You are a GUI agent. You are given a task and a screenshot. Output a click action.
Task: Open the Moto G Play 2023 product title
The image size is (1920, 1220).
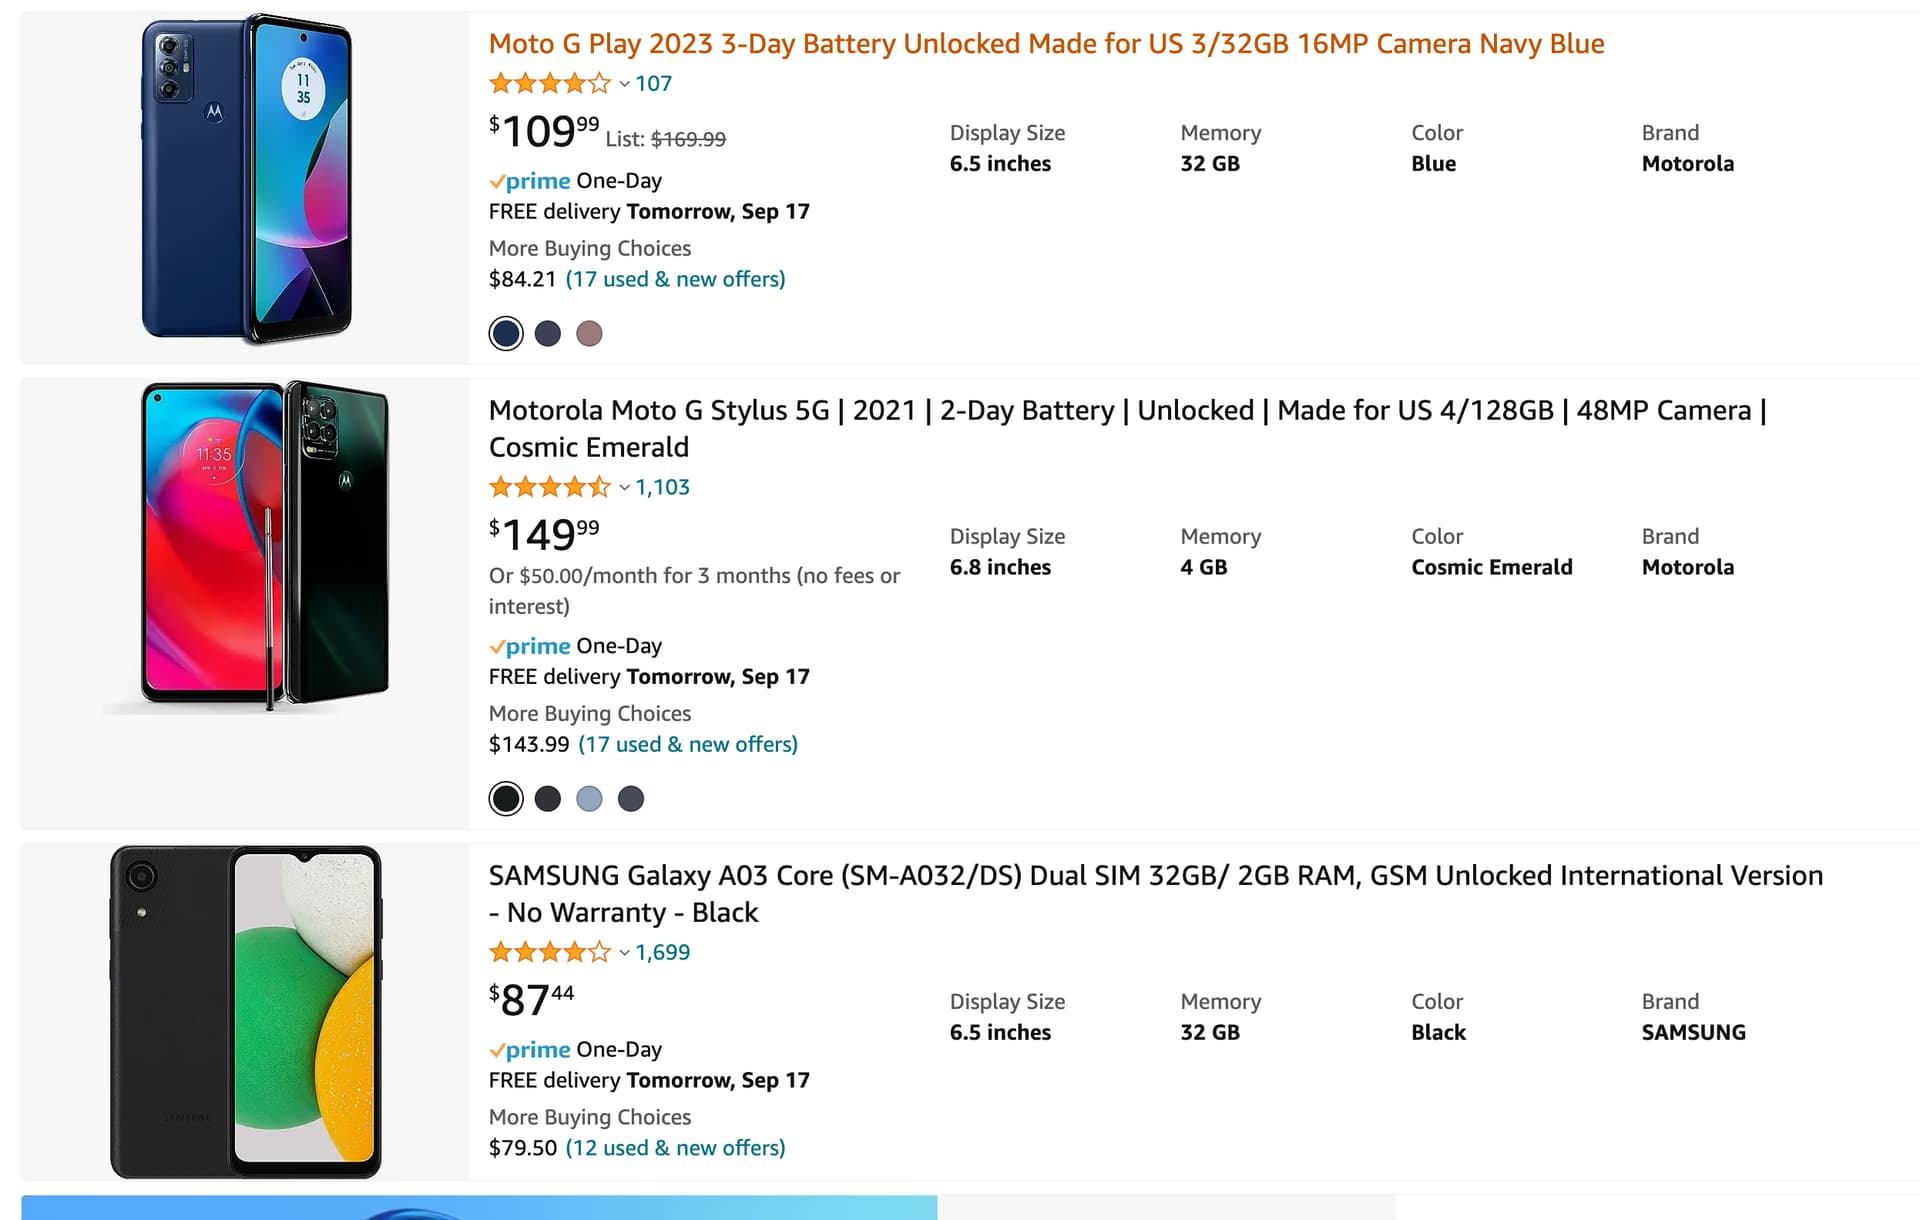(1046, 44)
